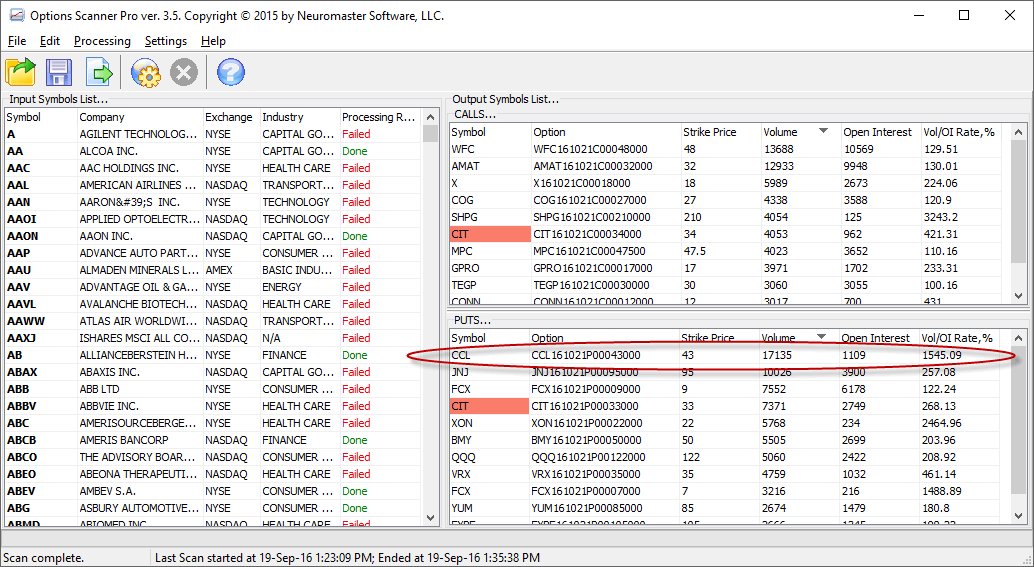Select VRX161021P00035000 put option
The height and width of the screenshot is (567, 1034).
coord(586,474)
